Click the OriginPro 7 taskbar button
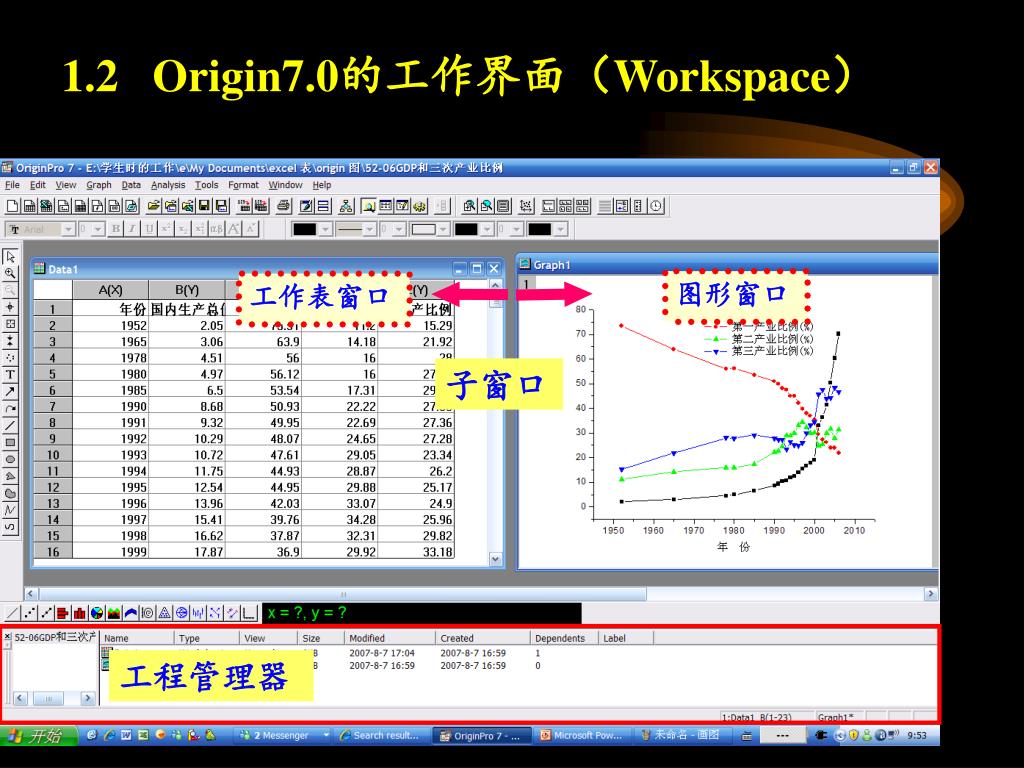Screen dimensions: 1024x768 click(481, 735)
